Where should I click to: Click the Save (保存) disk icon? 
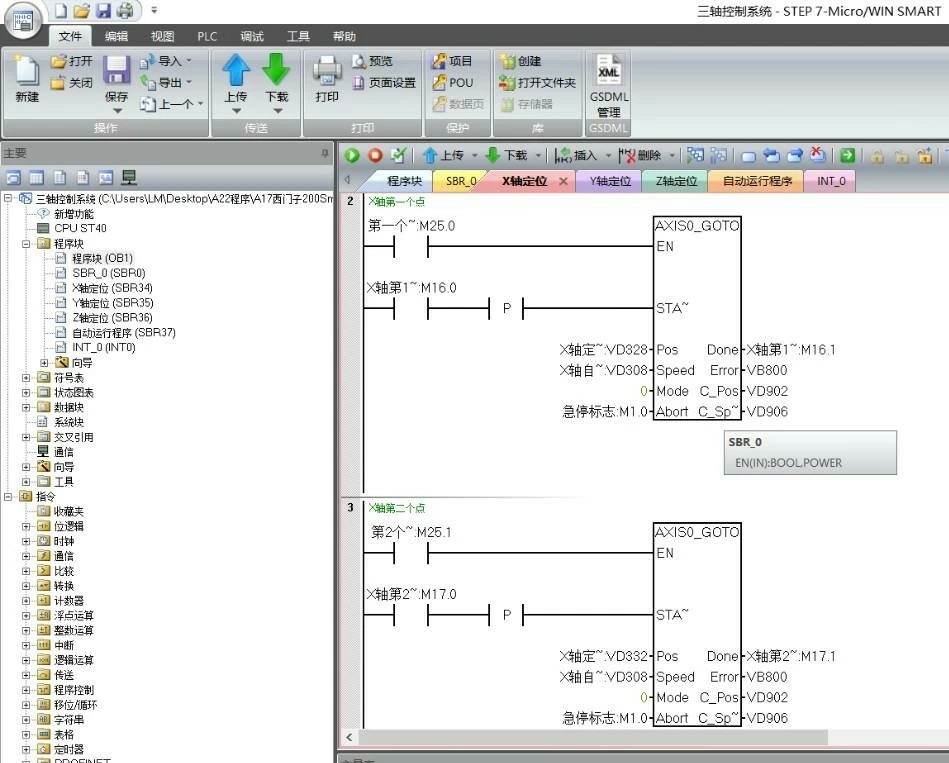click(x=116, y=70)
